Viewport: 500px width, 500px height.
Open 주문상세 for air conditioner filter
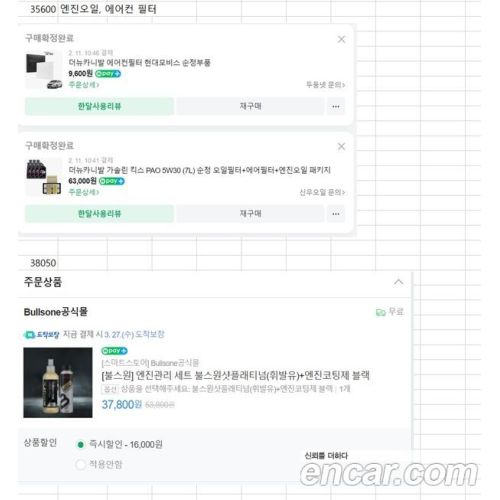[84, 85]
